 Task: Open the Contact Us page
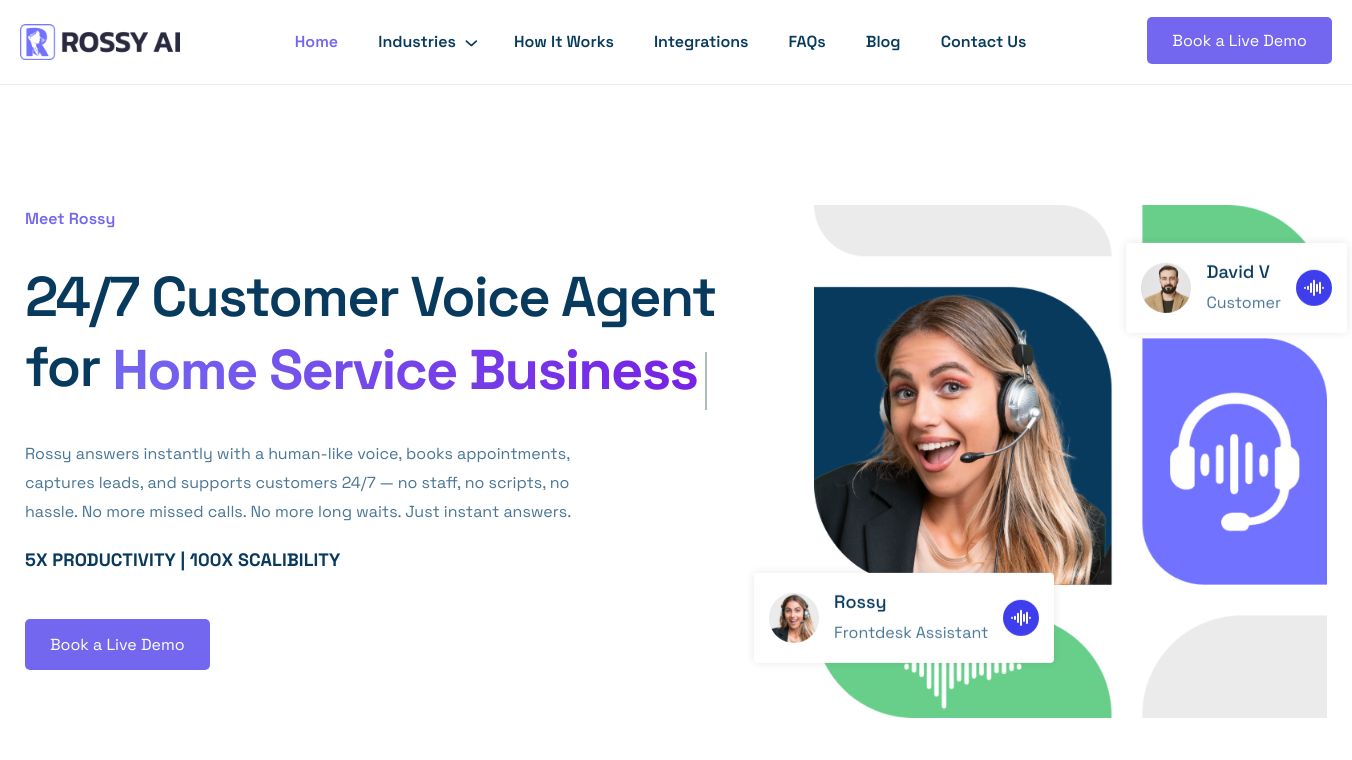click(x=983, y=42)
